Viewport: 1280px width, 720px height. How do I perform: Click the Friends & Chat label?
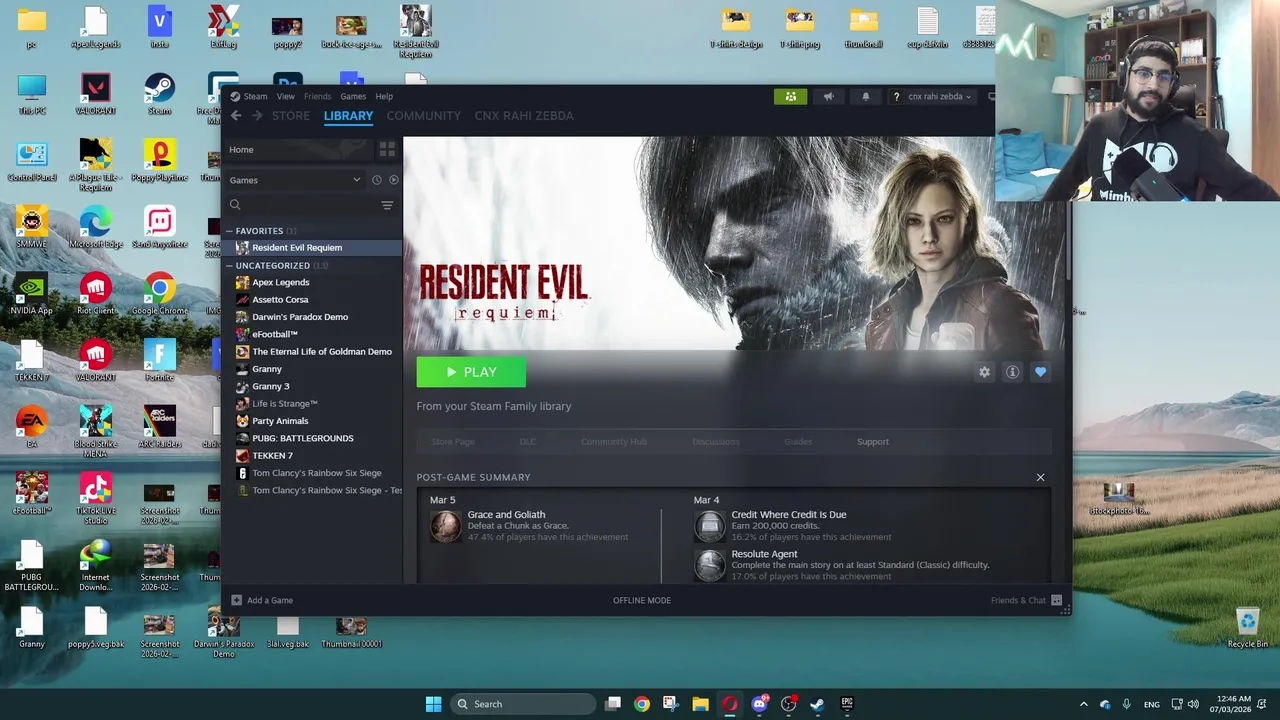(x=1018, y=600)
